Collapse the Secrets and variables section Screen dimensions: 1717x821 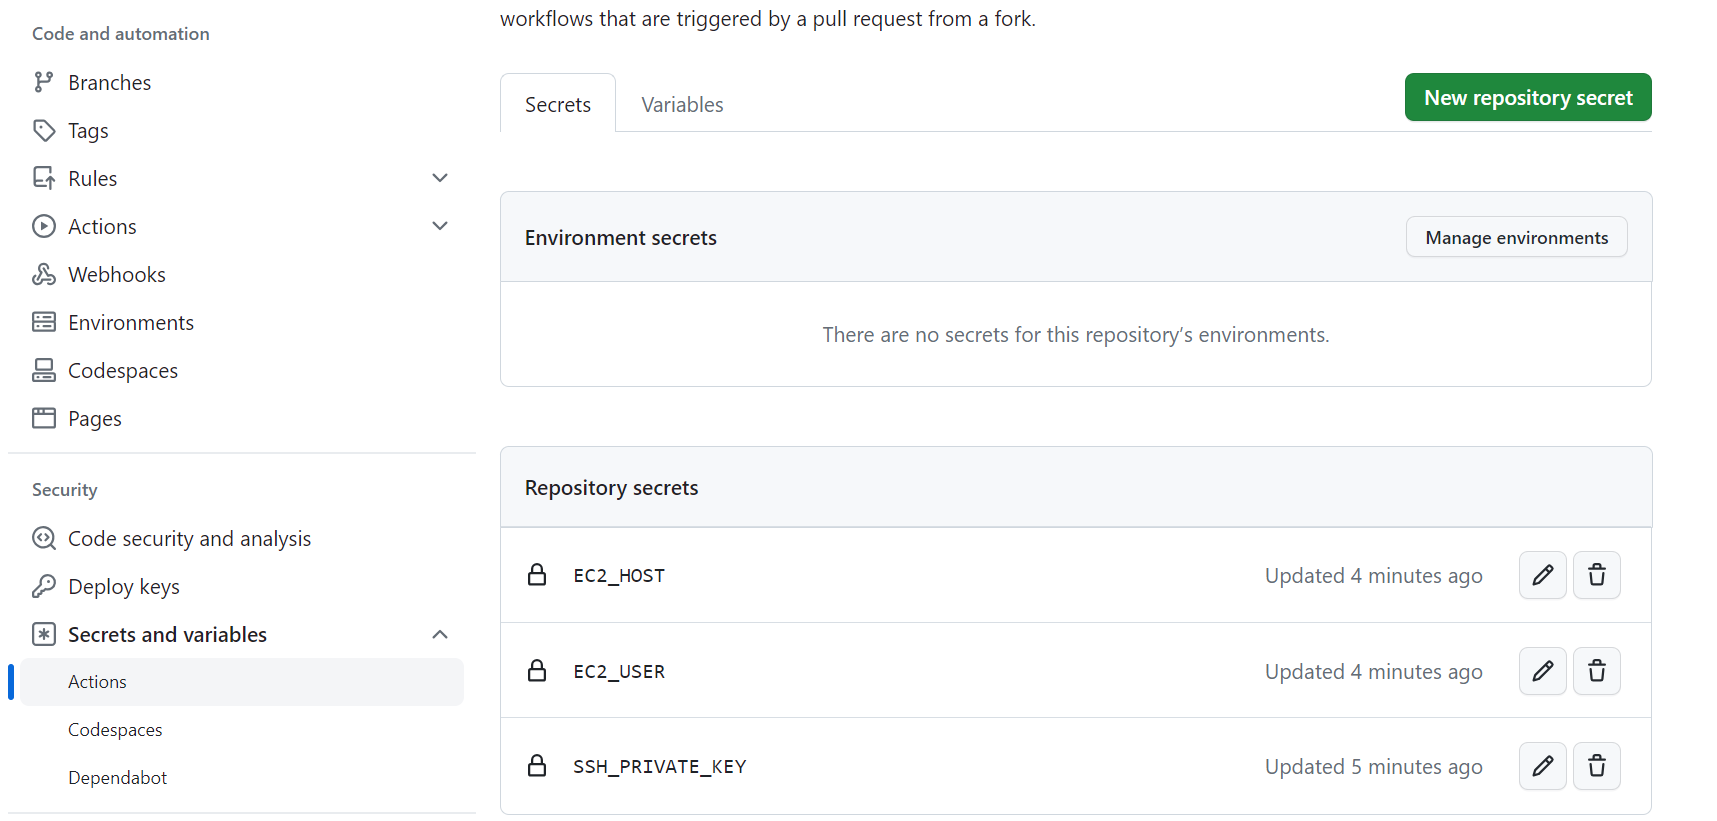tap(440, 635)
